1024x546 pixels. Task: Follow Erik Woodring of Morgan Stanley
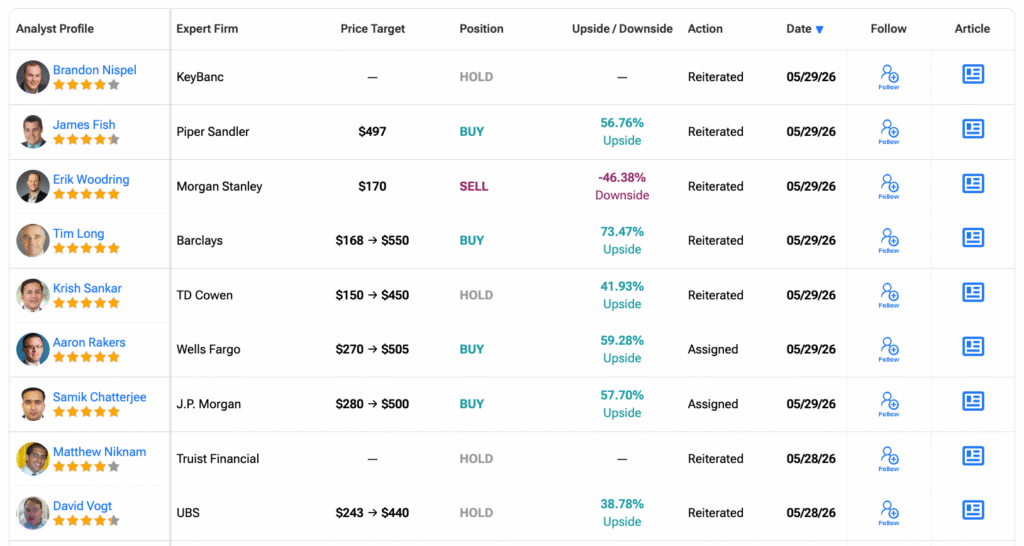coord(889,186)
